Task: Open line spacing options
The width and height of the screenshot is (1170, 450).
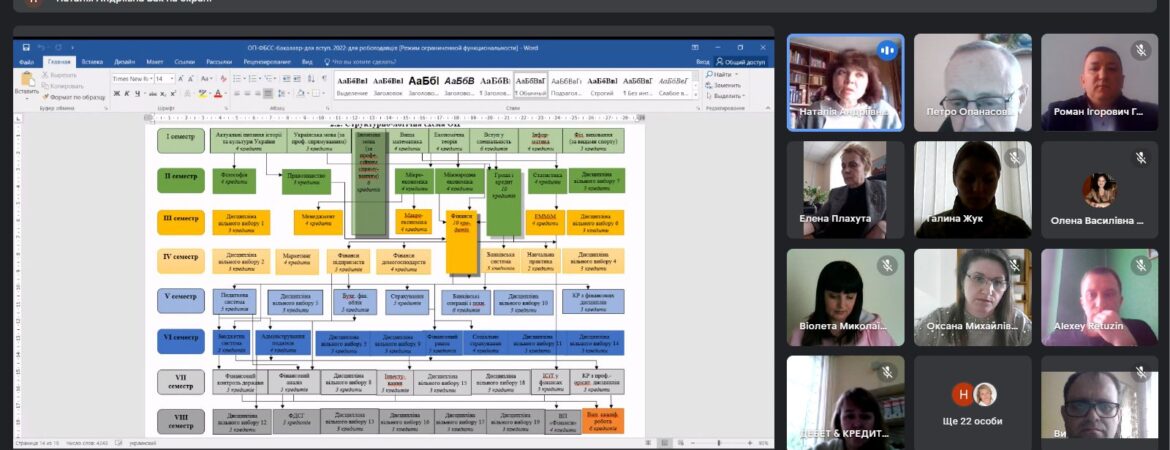Action: [282, 93]
